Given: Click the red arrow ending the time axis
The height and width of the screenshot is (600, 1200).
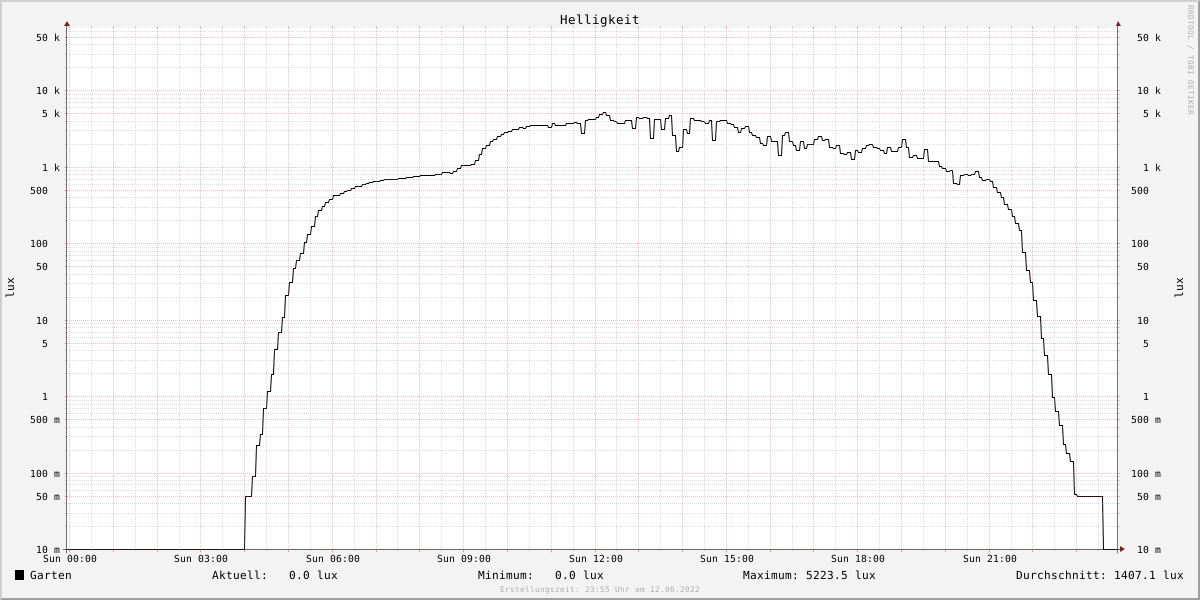Looking at the screenshot, I should coord(1122,549).
